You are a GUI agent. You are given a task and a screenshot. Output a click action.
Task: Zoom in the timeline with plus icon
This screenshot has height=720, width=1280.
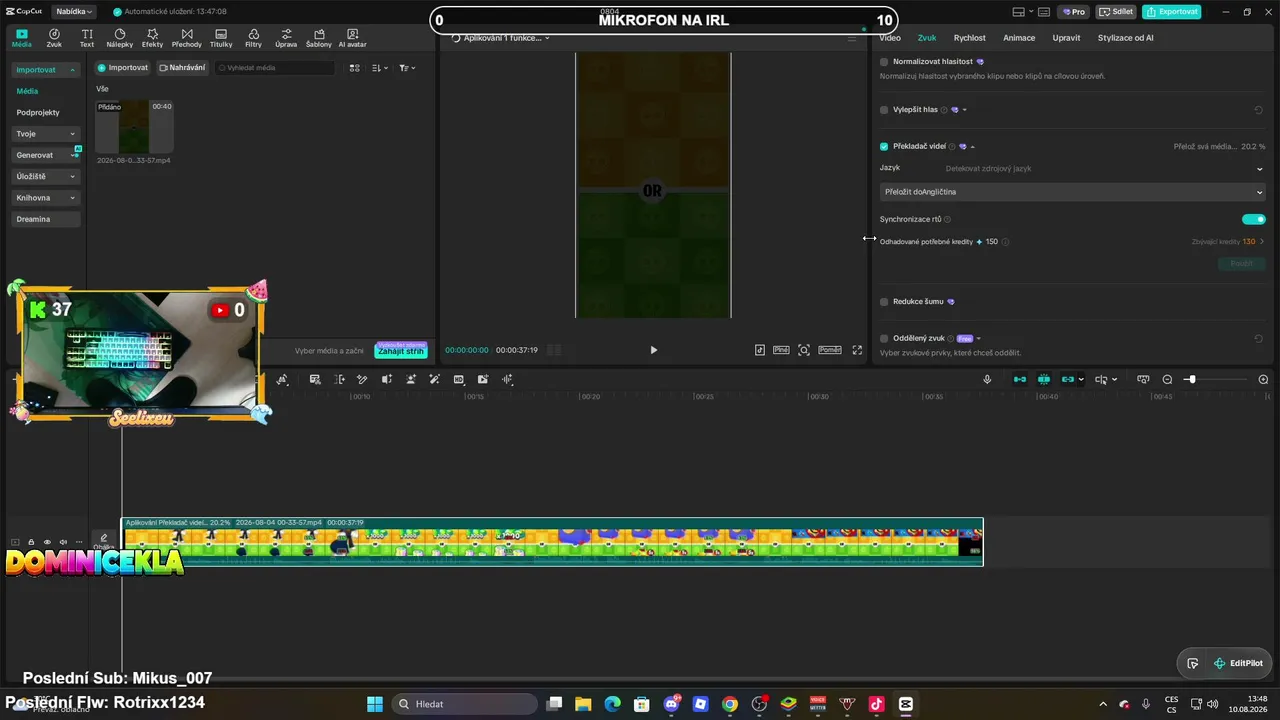[x=1263, y=379]
